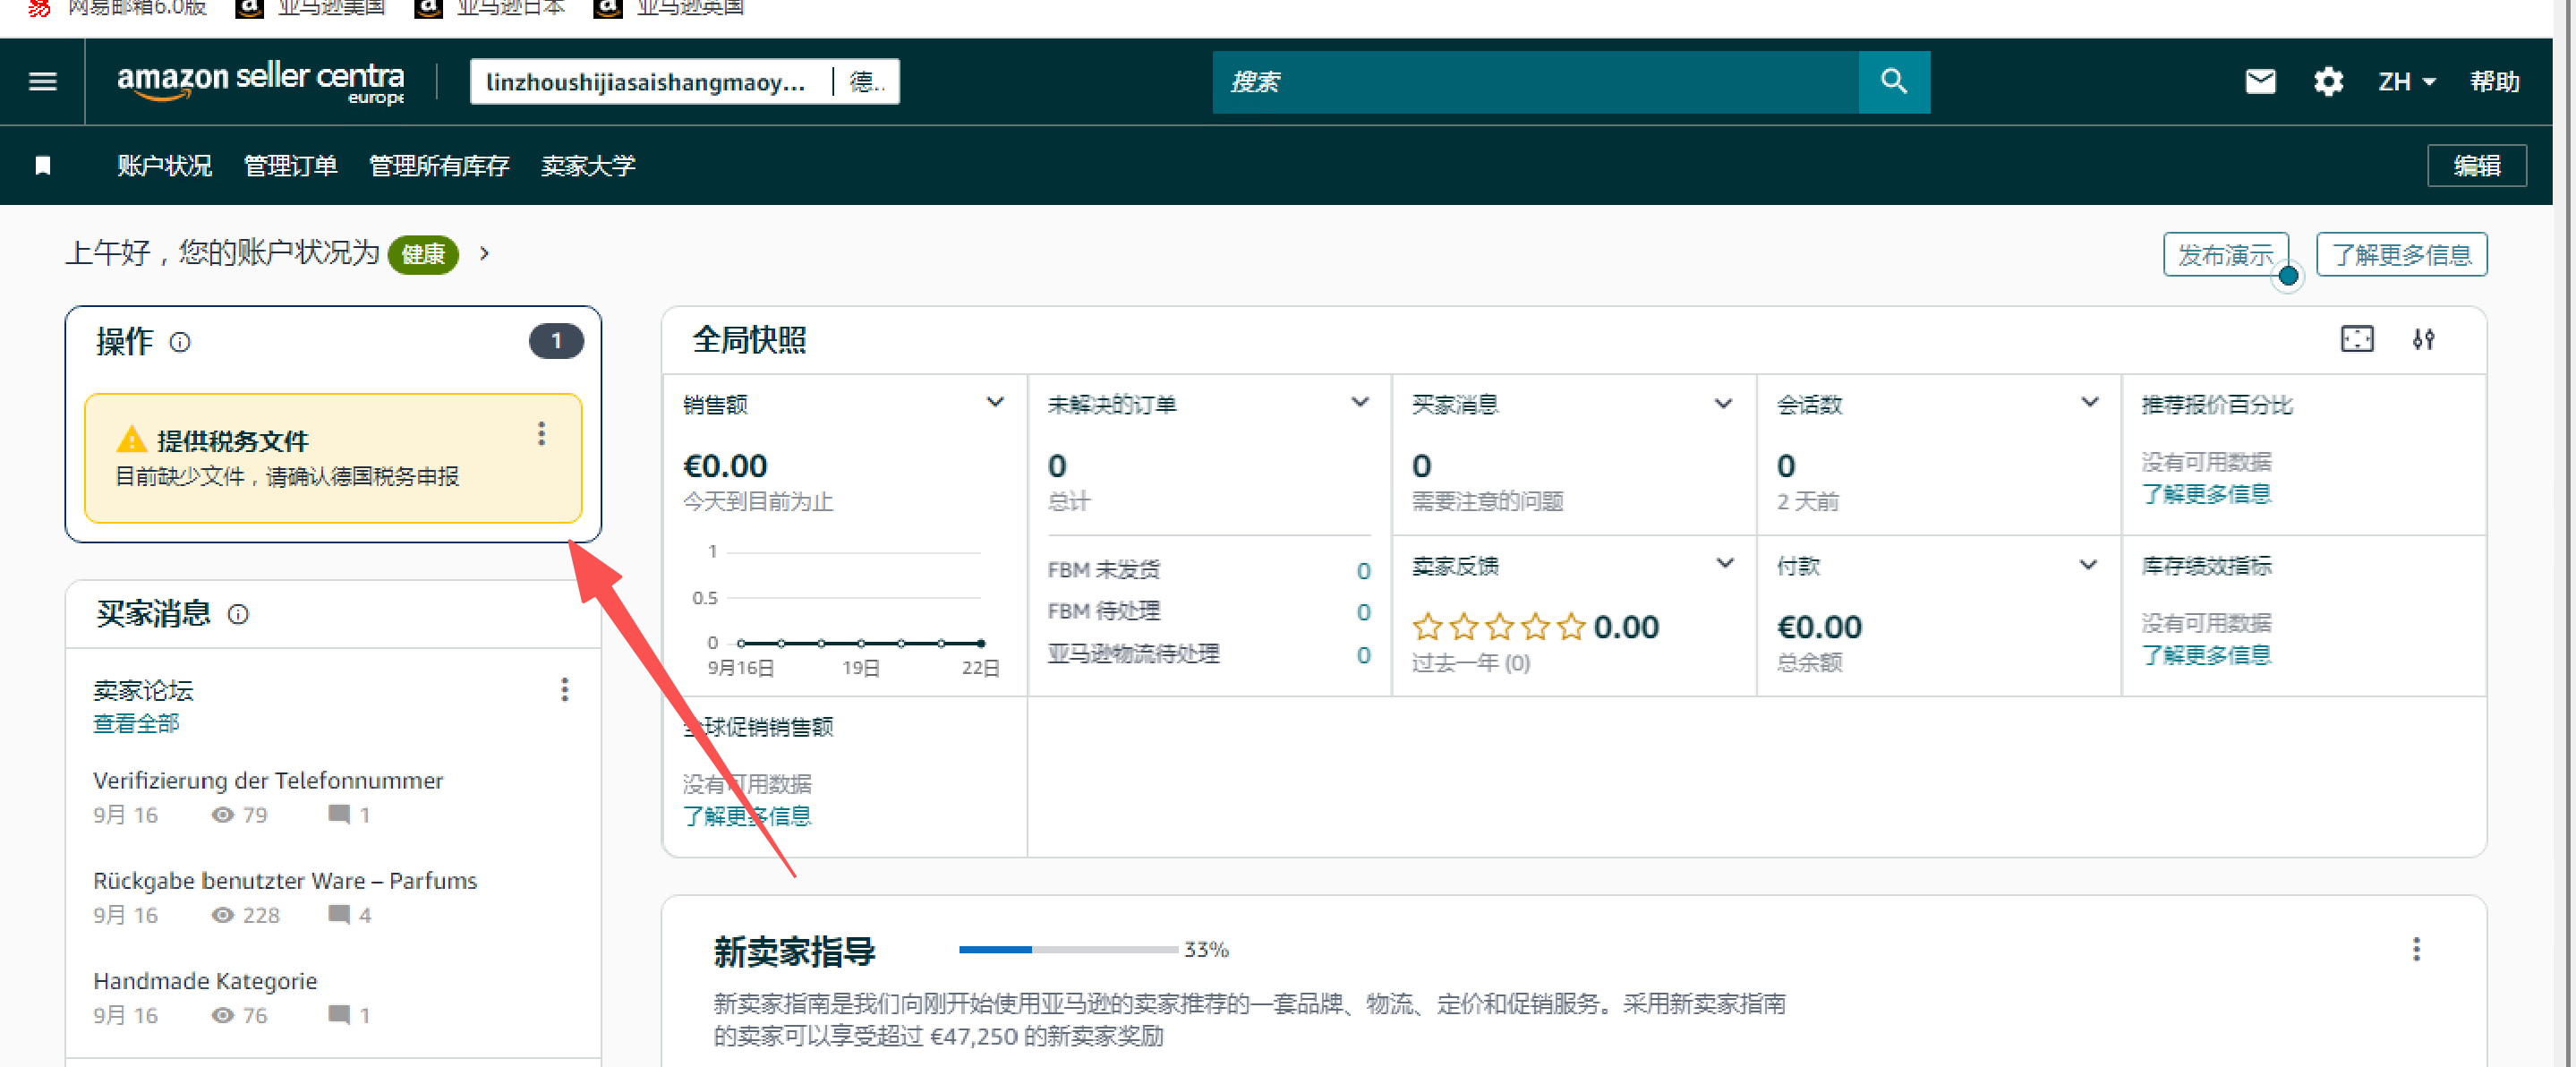The height and width of the screenshot is (1067, 2576).
Task: Expand the 销售额 card dropdown
Action: point(994,402)
